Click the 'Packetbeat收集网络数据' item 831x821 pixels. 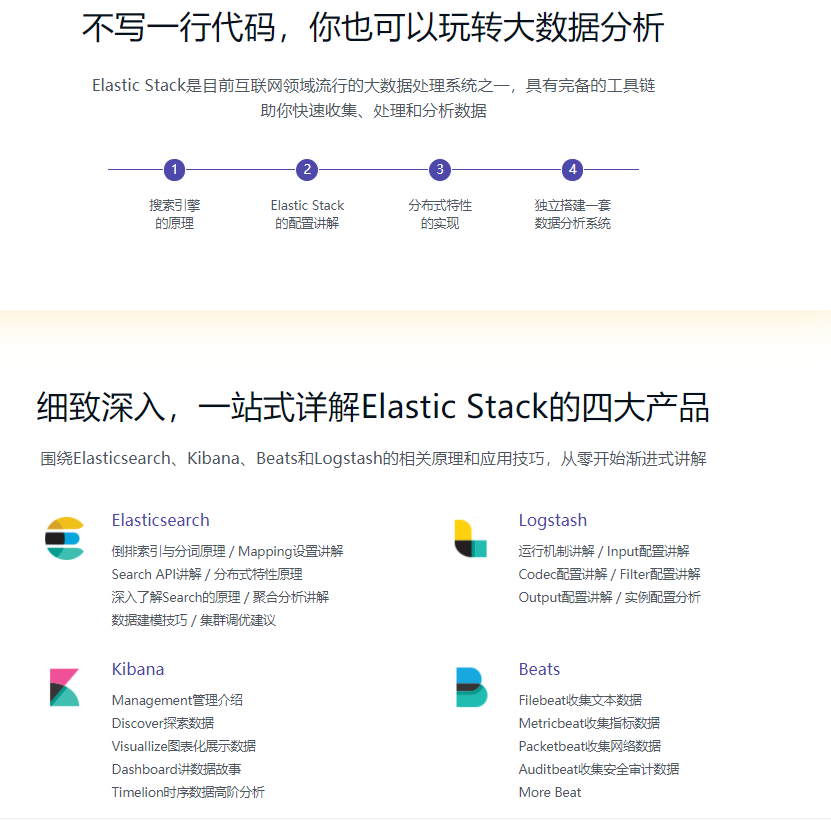(x=589, y=746)
